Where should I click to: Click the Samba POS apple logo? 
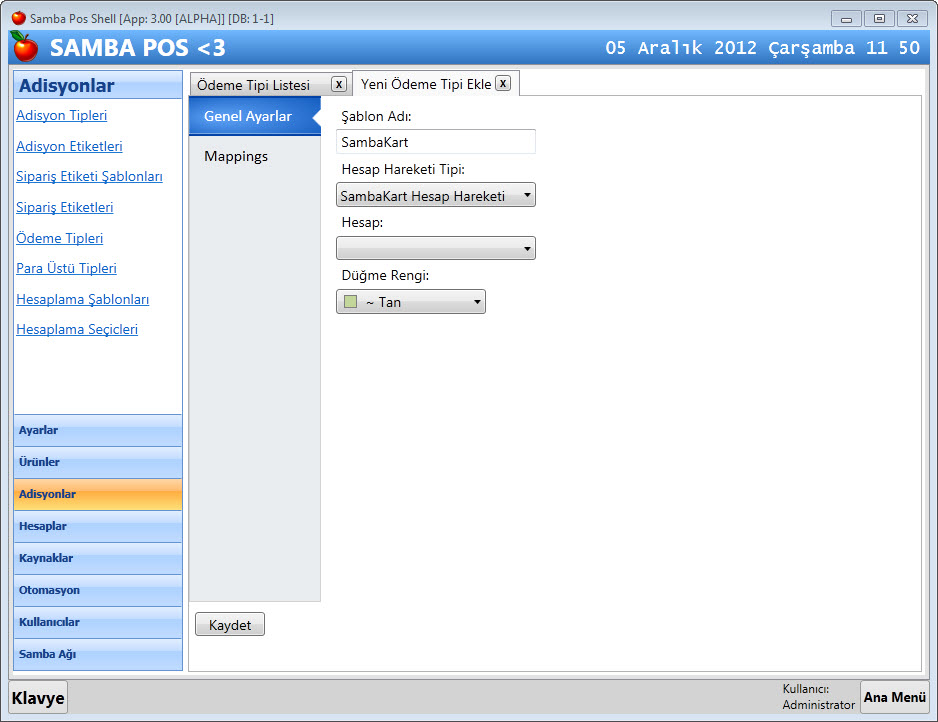(24, 47)
